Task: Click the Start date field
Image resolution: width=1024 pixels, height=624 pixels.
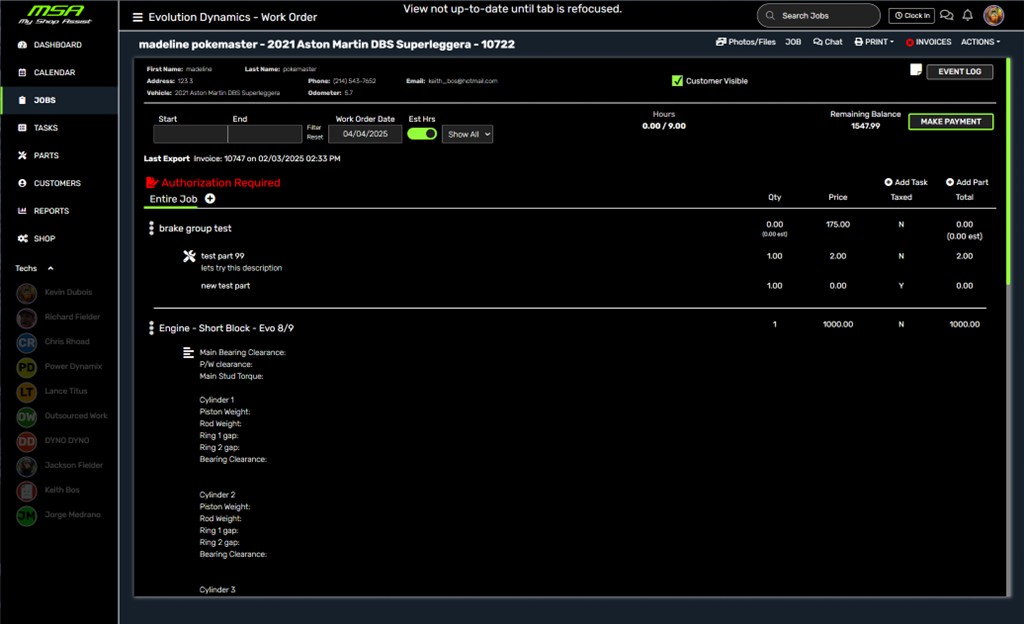Action: click(x=190, y=134)
